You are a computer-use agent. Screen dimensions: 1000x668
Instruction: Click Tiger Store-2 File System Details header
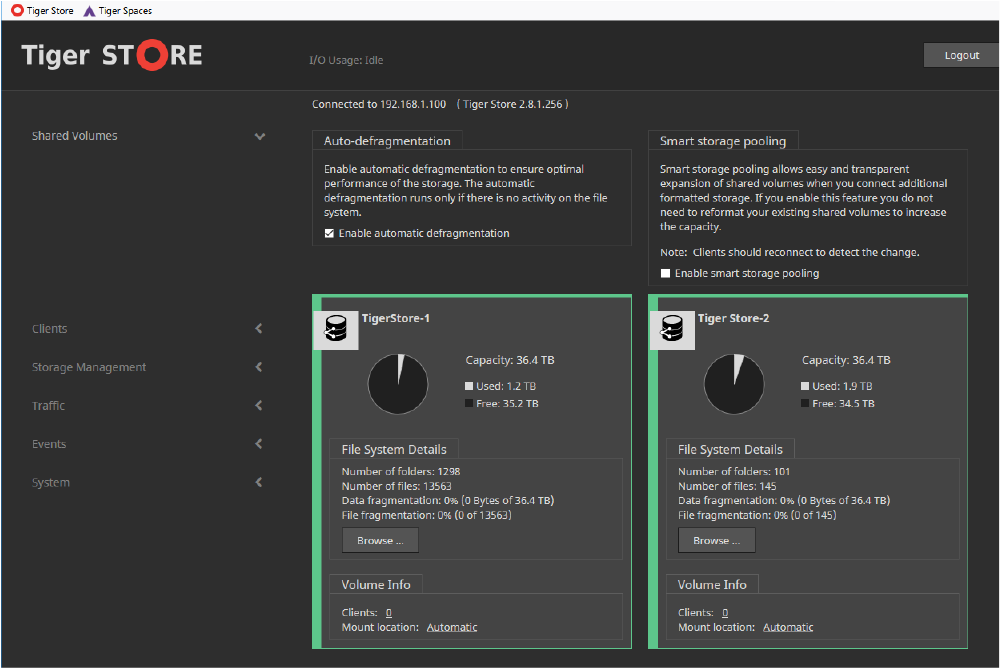tap(730, 449)
